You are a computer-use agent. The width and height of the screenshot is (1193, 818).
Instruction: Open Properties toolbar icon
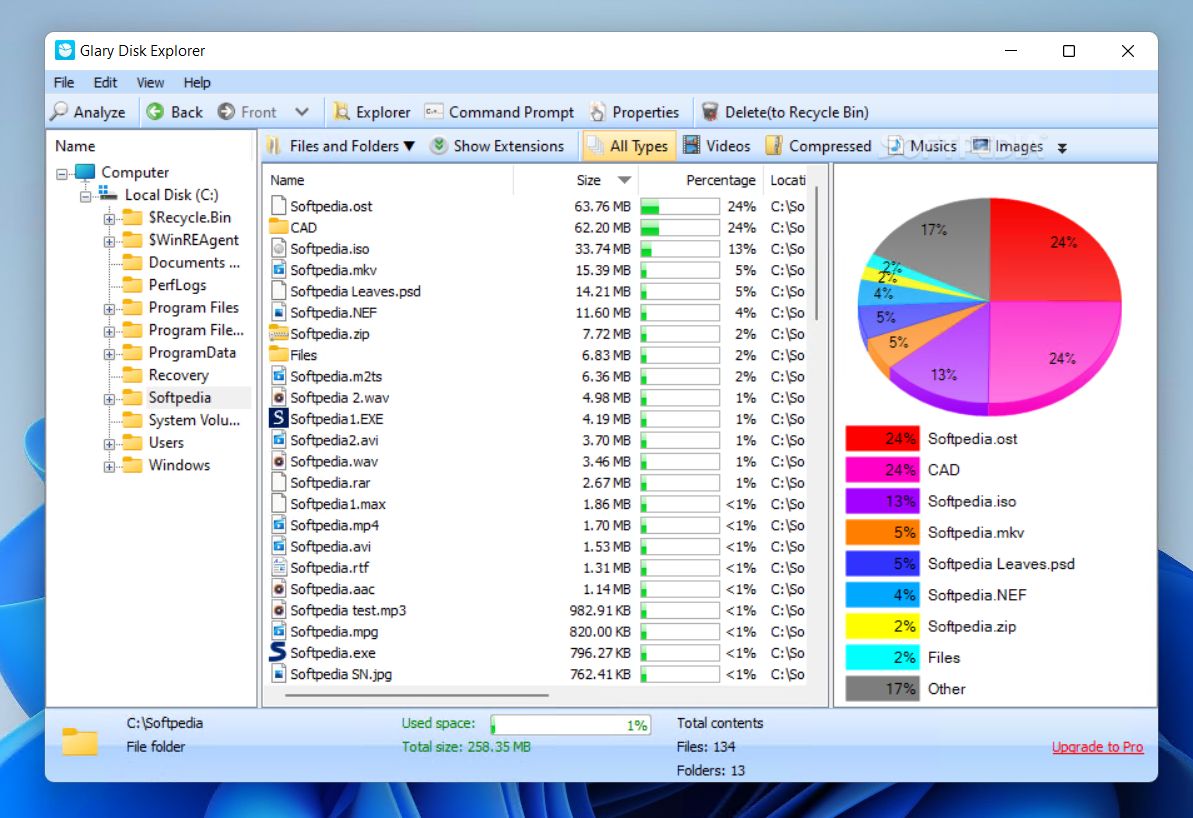pyautogui.click(x=597, y=112)
